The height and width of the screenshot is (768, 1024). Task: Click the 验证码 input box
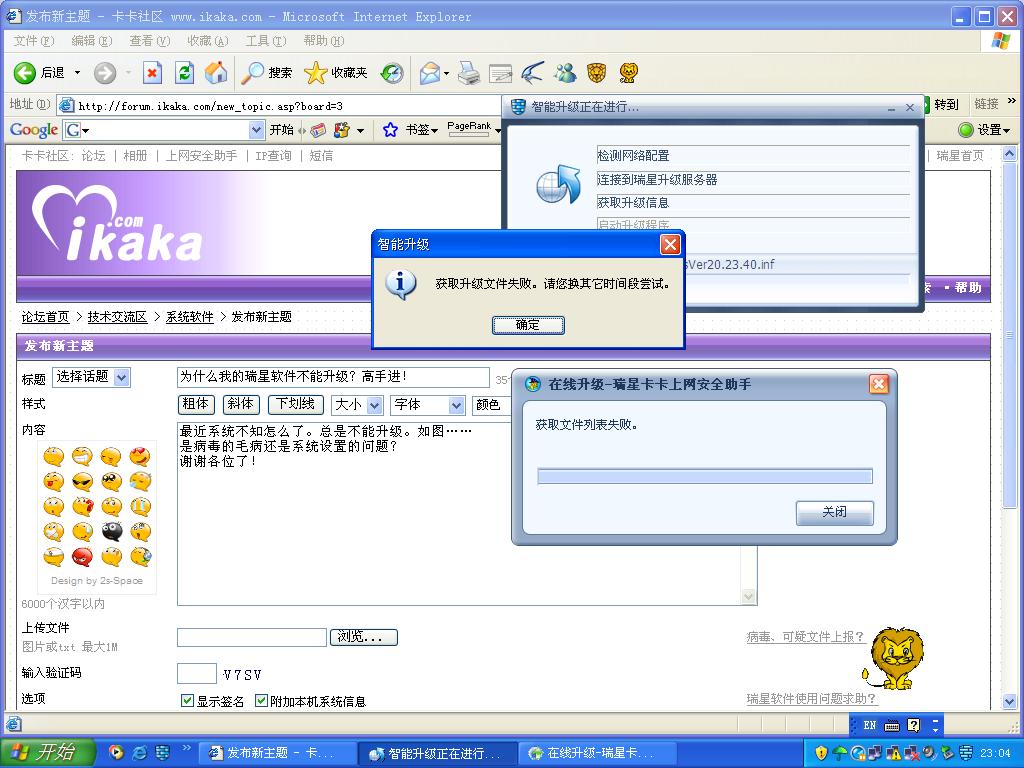tap(197, 673)
